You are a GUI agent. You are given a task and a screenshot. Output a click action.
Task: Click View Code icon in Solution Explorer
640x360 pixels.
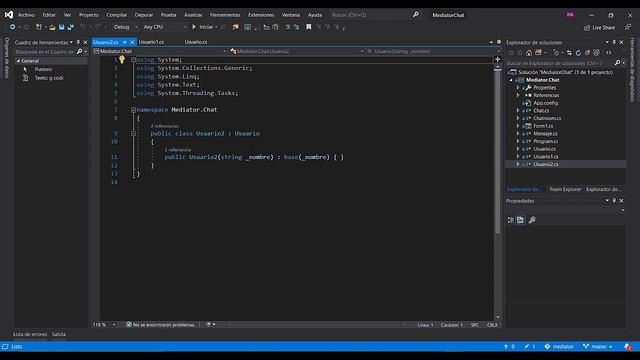click(x=609, y=53)
